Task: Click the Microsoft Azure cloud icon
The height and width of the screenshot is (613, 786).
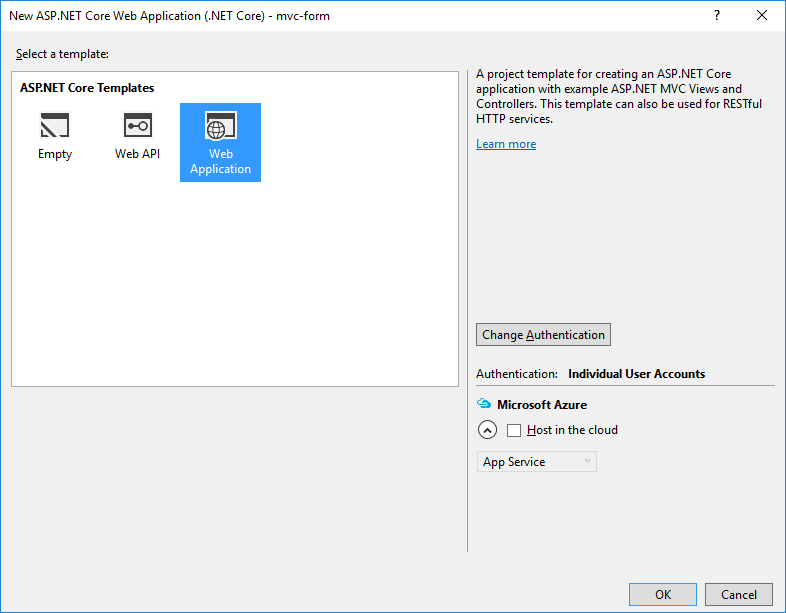Action: click(x=484, y=405)
